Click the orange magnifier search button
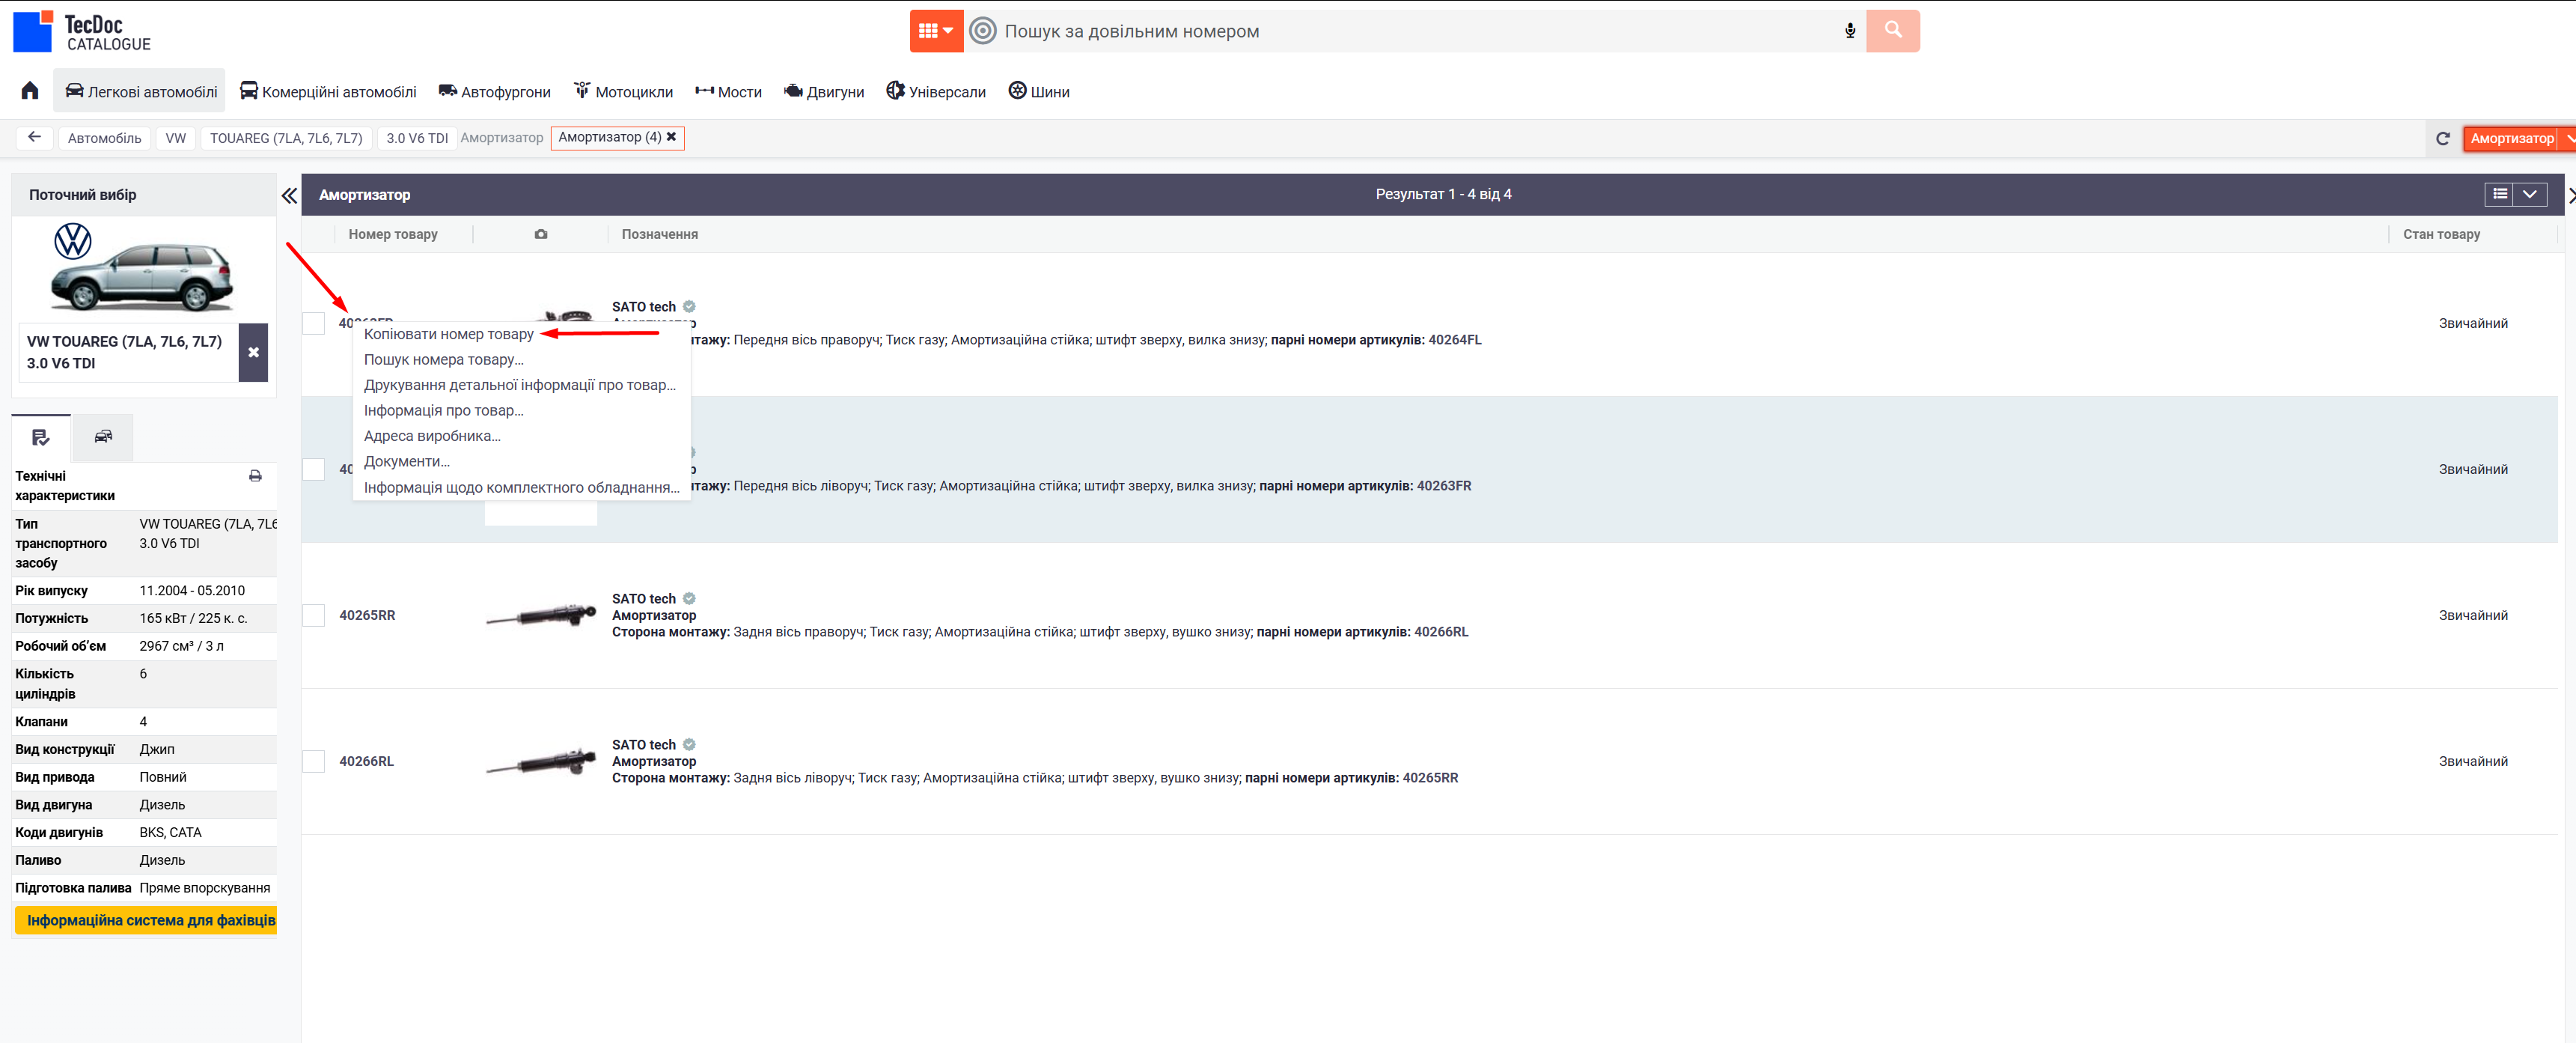This screenshot has height=1043, width=2576. [x=1892, y=31]
